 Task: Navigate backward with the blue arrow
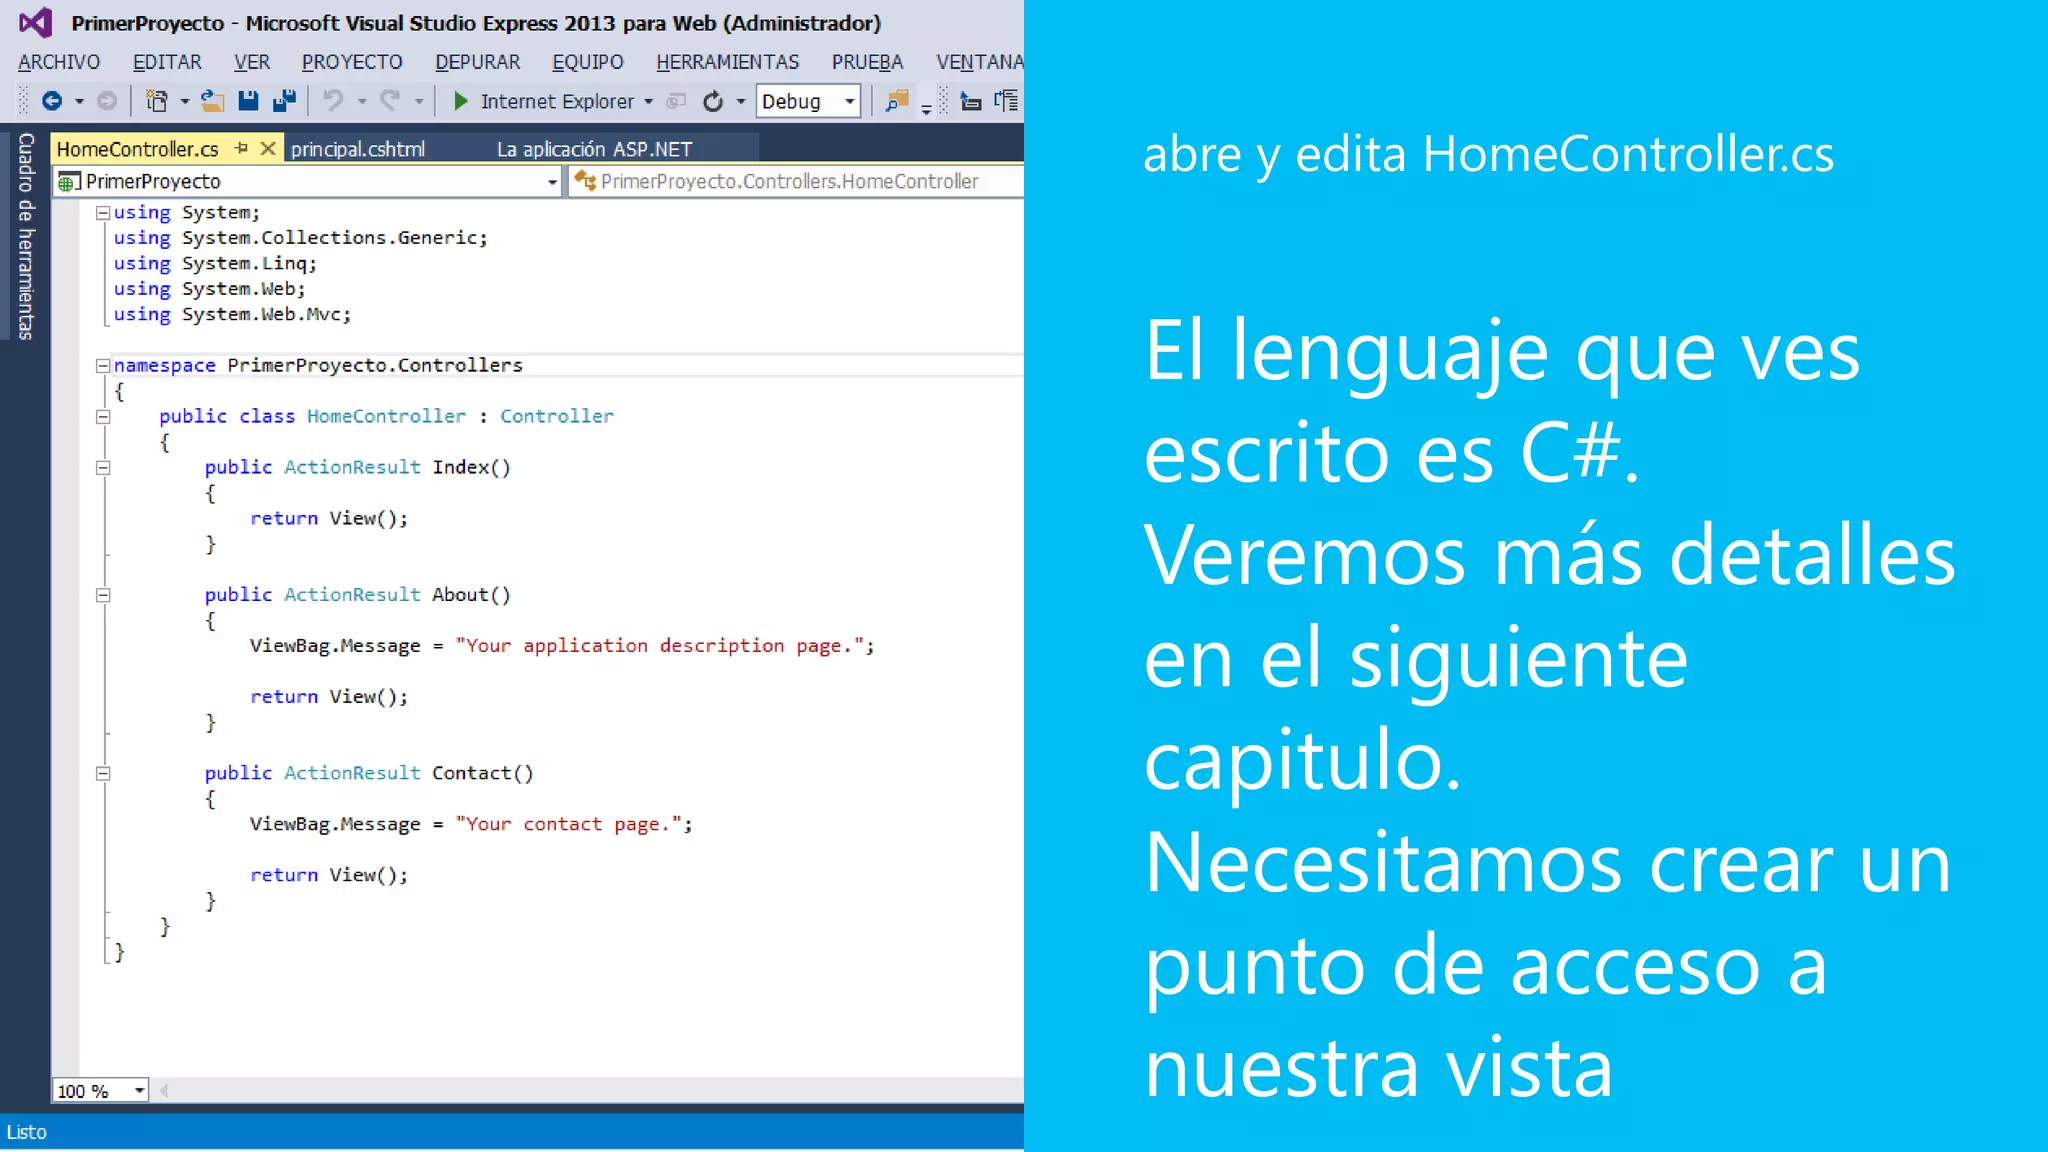point(52,101)
